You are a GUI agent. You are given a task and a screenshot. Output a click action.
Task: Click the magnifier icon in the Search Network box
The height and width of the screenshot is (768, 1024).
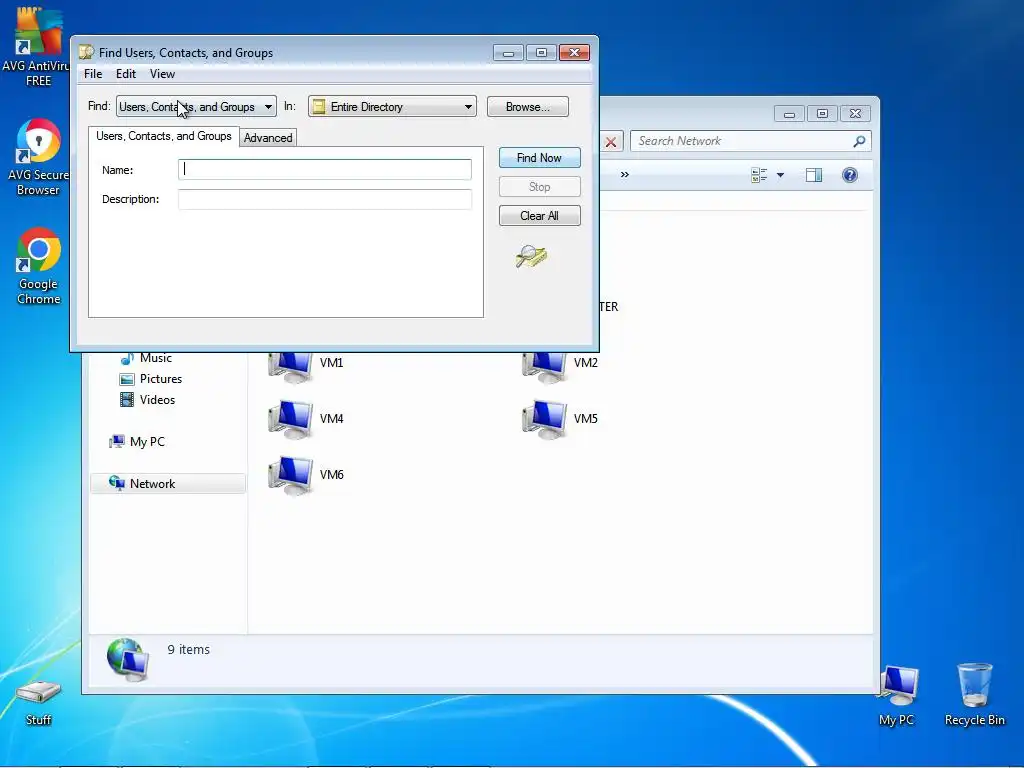[859, 141]
